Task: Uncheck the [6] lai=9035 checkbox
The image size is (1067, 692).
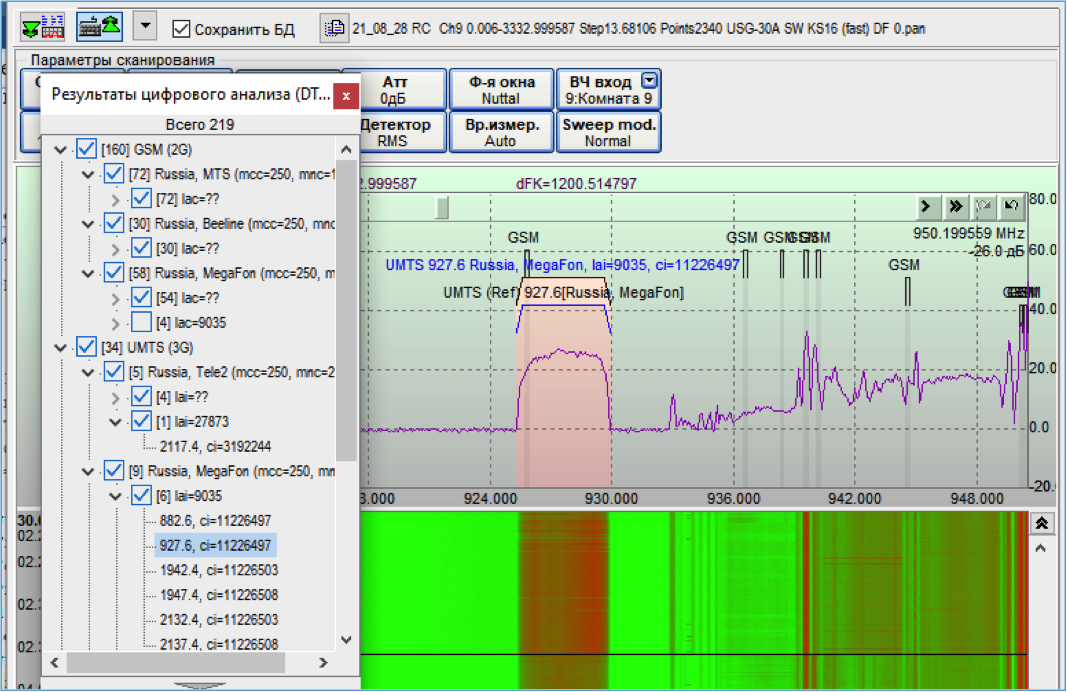Action: coord(141,495)
